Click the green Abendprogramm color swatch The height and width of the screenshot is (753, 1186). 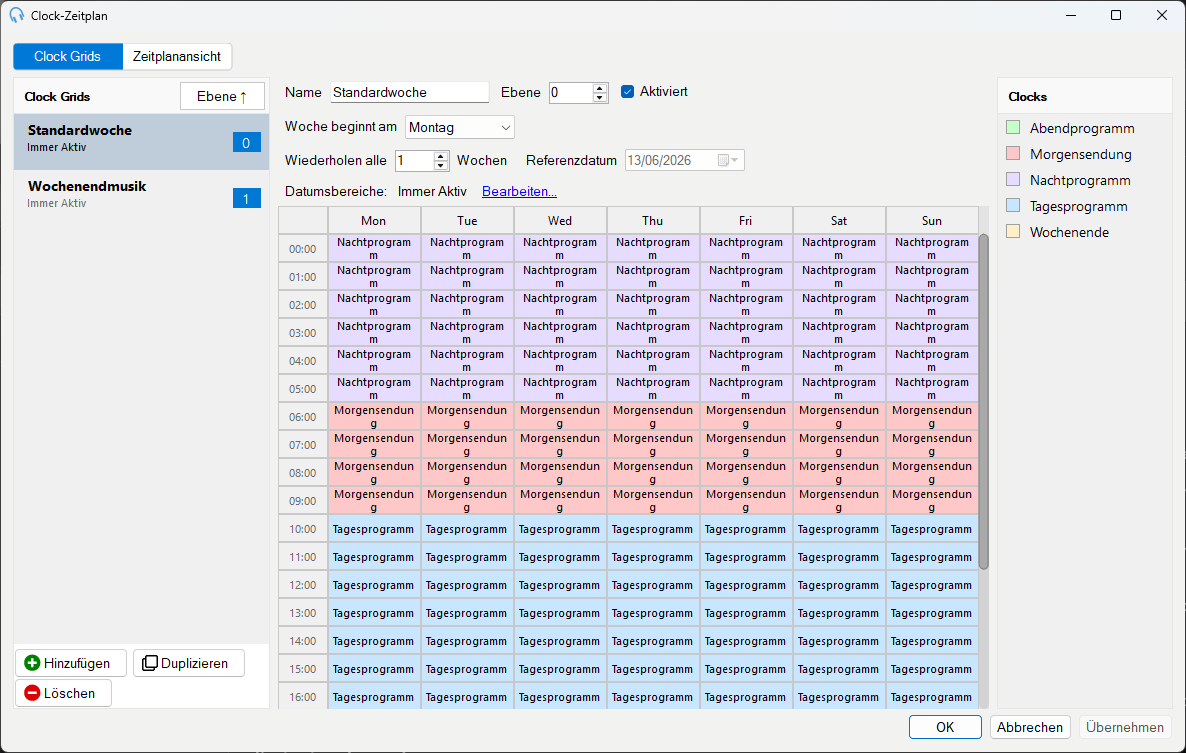[1014, 127]
